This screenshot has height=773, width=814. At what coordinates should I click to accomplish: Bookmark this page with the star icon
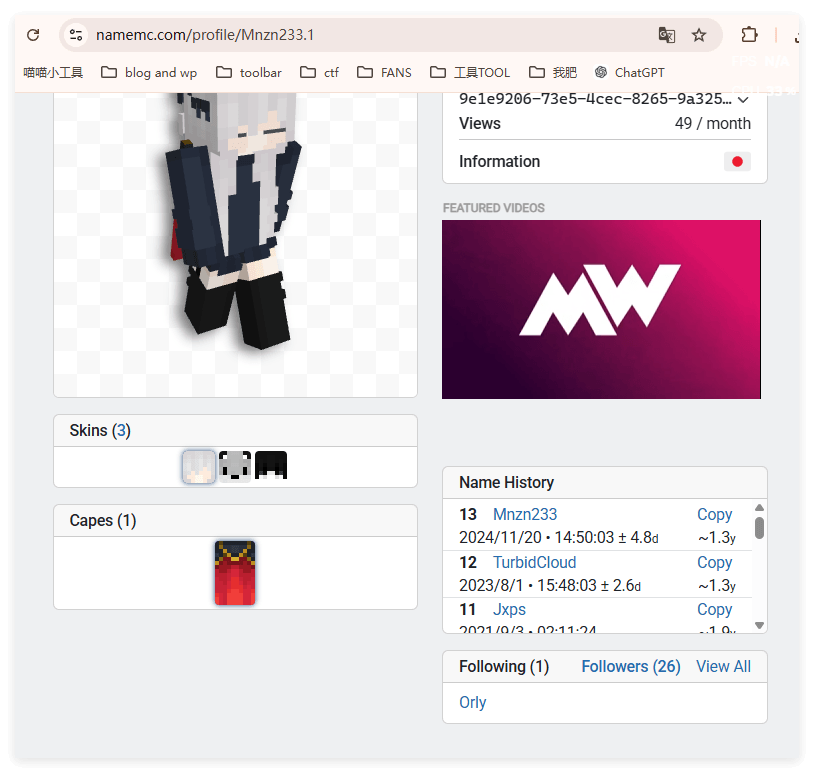click(x=699, y=35)
